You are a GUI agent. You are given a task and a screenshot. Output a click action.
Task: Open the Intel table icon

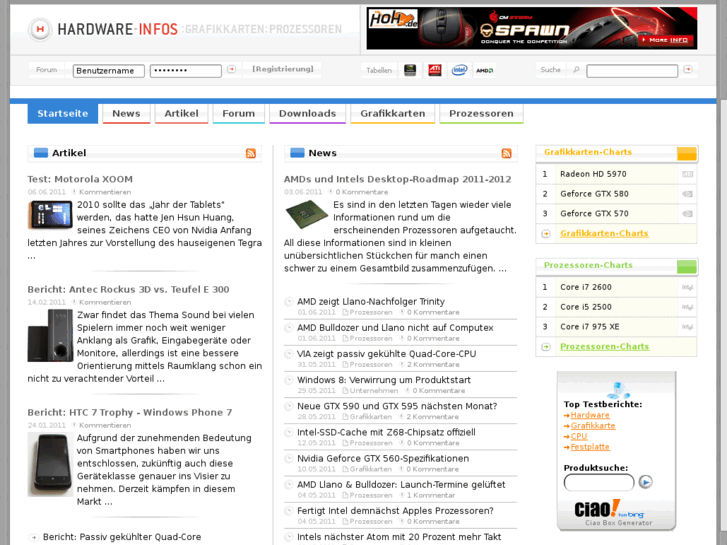coord(459,70)
